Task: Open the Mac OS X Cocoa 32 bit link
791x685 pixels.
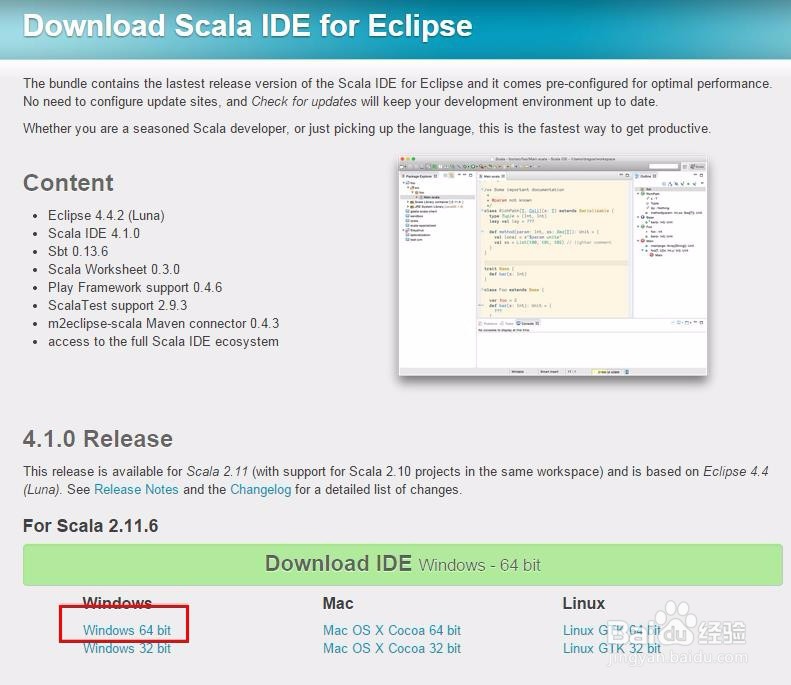Action: [x=392, y=648]
